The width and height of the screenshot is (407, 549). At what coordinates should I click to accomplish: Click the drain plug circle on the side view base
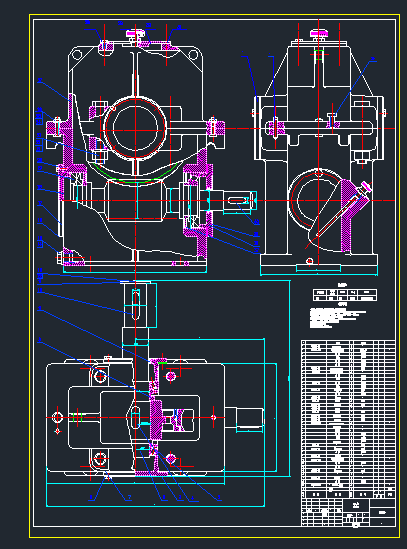[309, 261]
